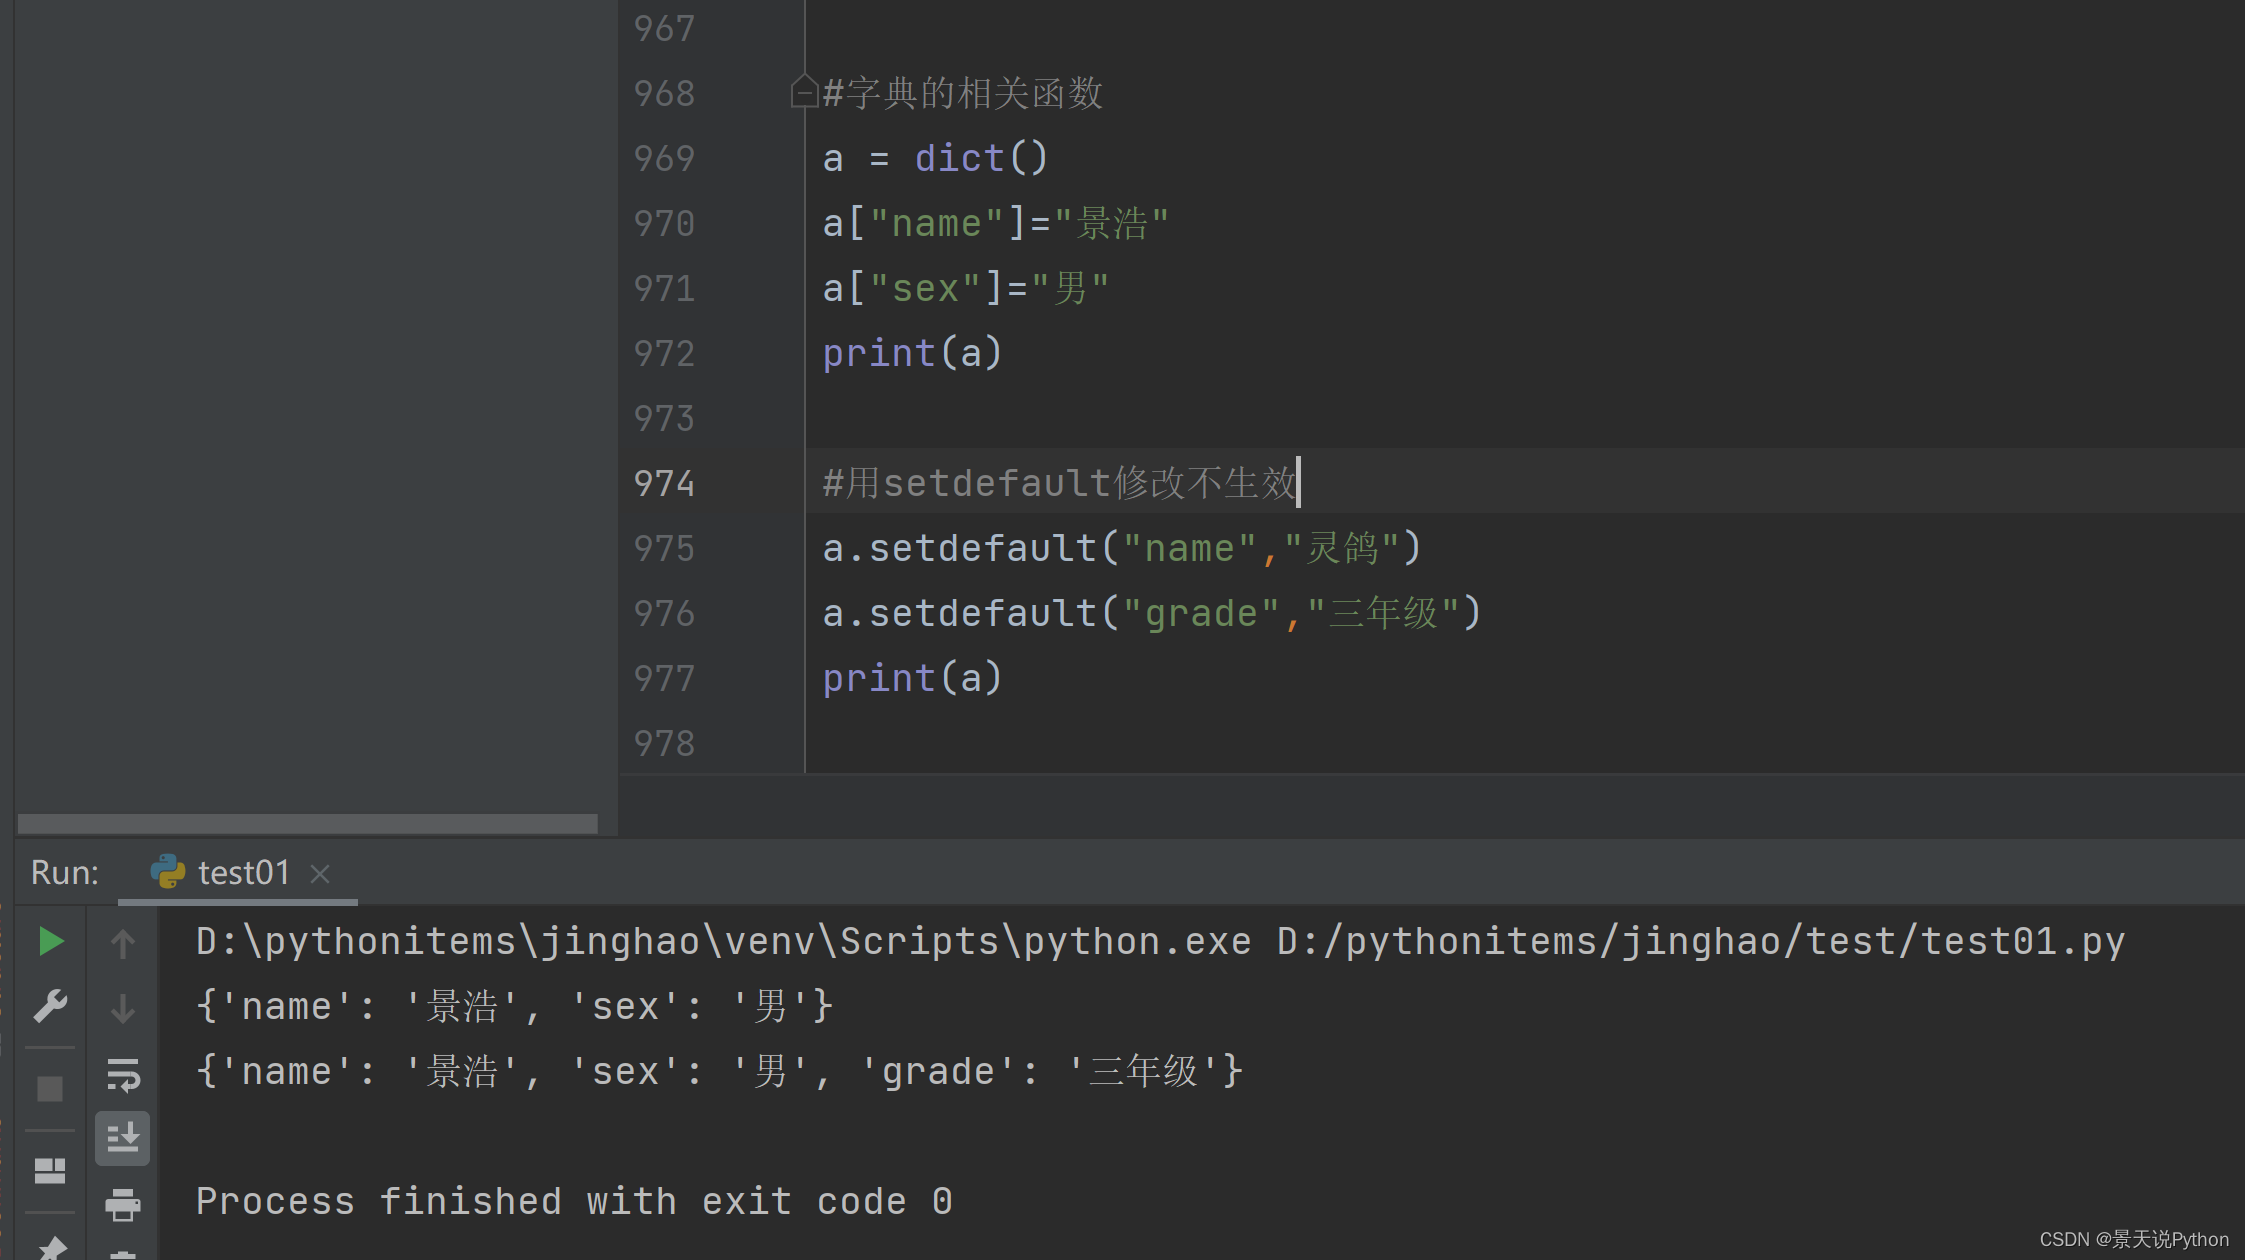Close the test01 run tab

(320, 874)
